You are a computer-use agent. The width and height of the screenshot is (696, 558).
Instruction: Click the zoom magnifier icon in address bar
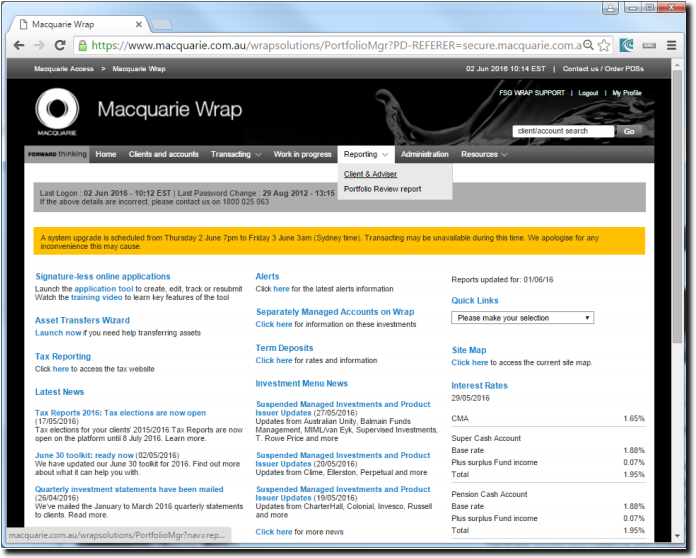[588, 45]
